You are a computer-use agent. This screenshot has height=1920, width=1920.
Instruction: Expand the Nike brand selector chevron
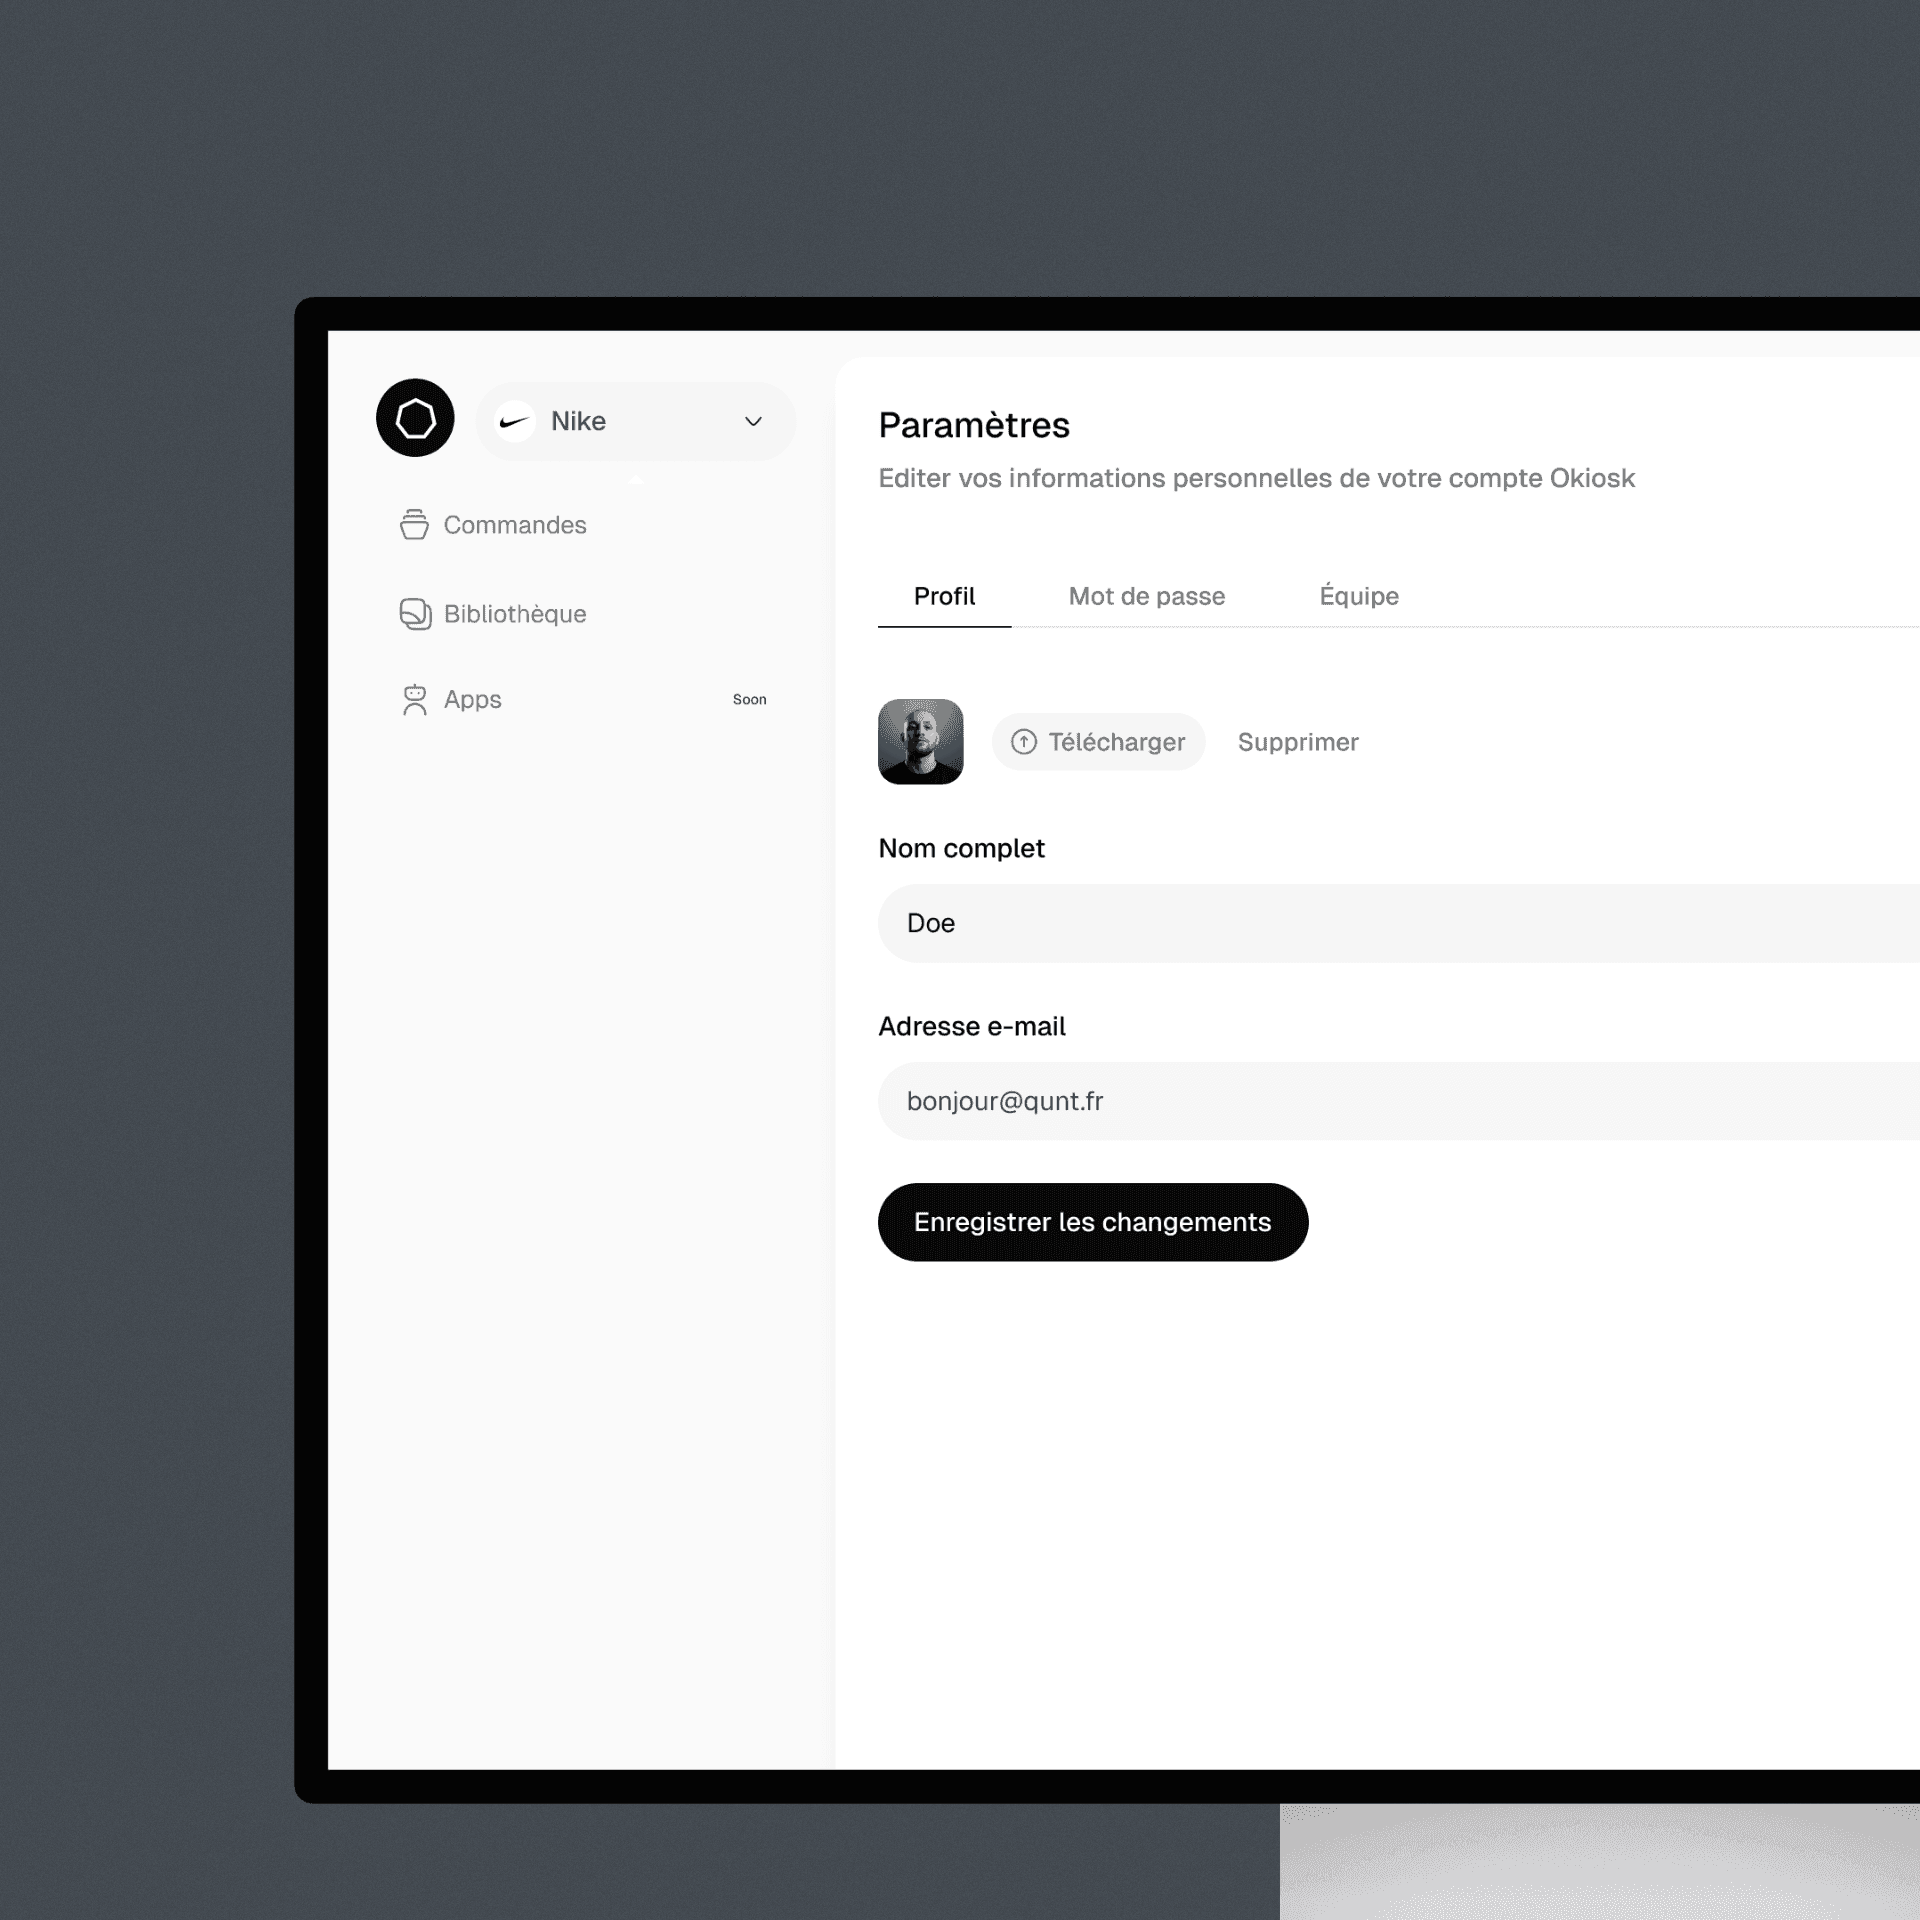[x=753, y=422]
